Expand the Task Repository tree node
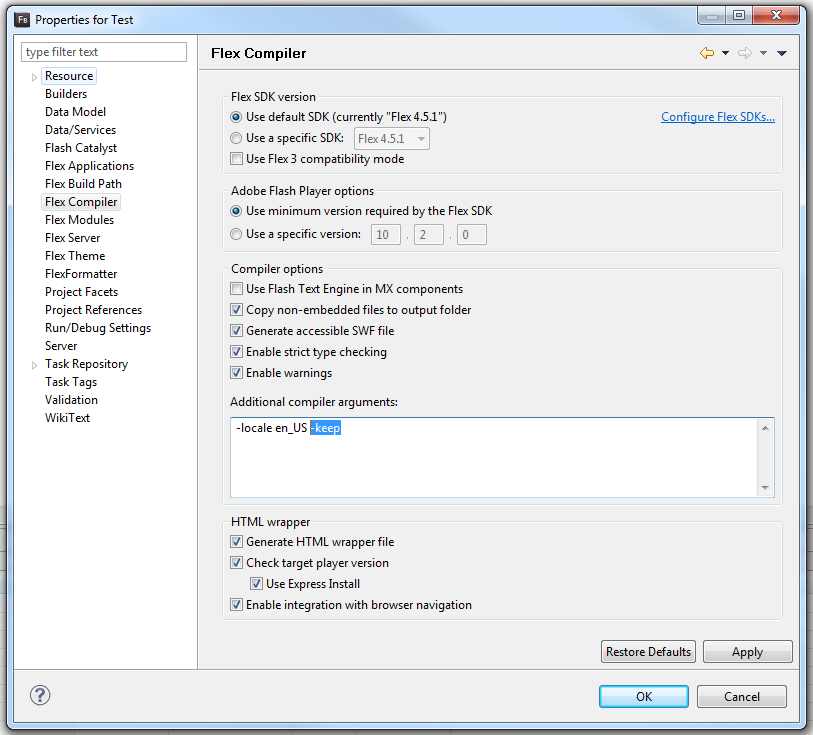 [34, 365]
